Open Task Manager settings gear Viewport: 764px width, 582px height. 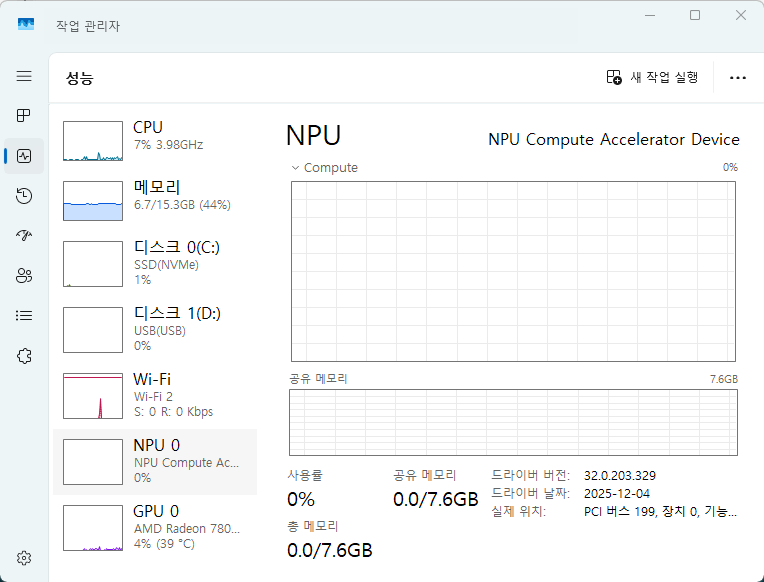pos(24,557)
